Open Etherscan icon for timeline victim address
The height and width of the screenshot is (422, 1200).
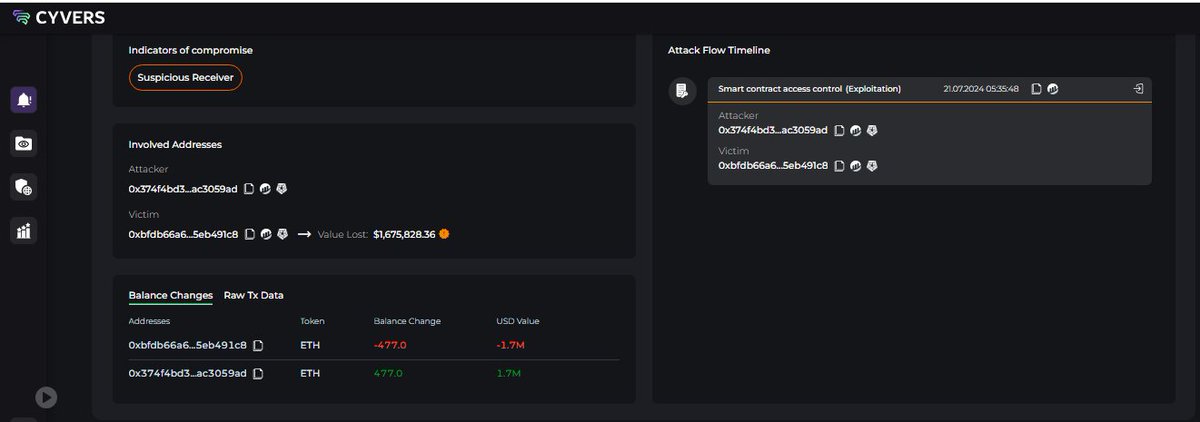coord(856,165)
